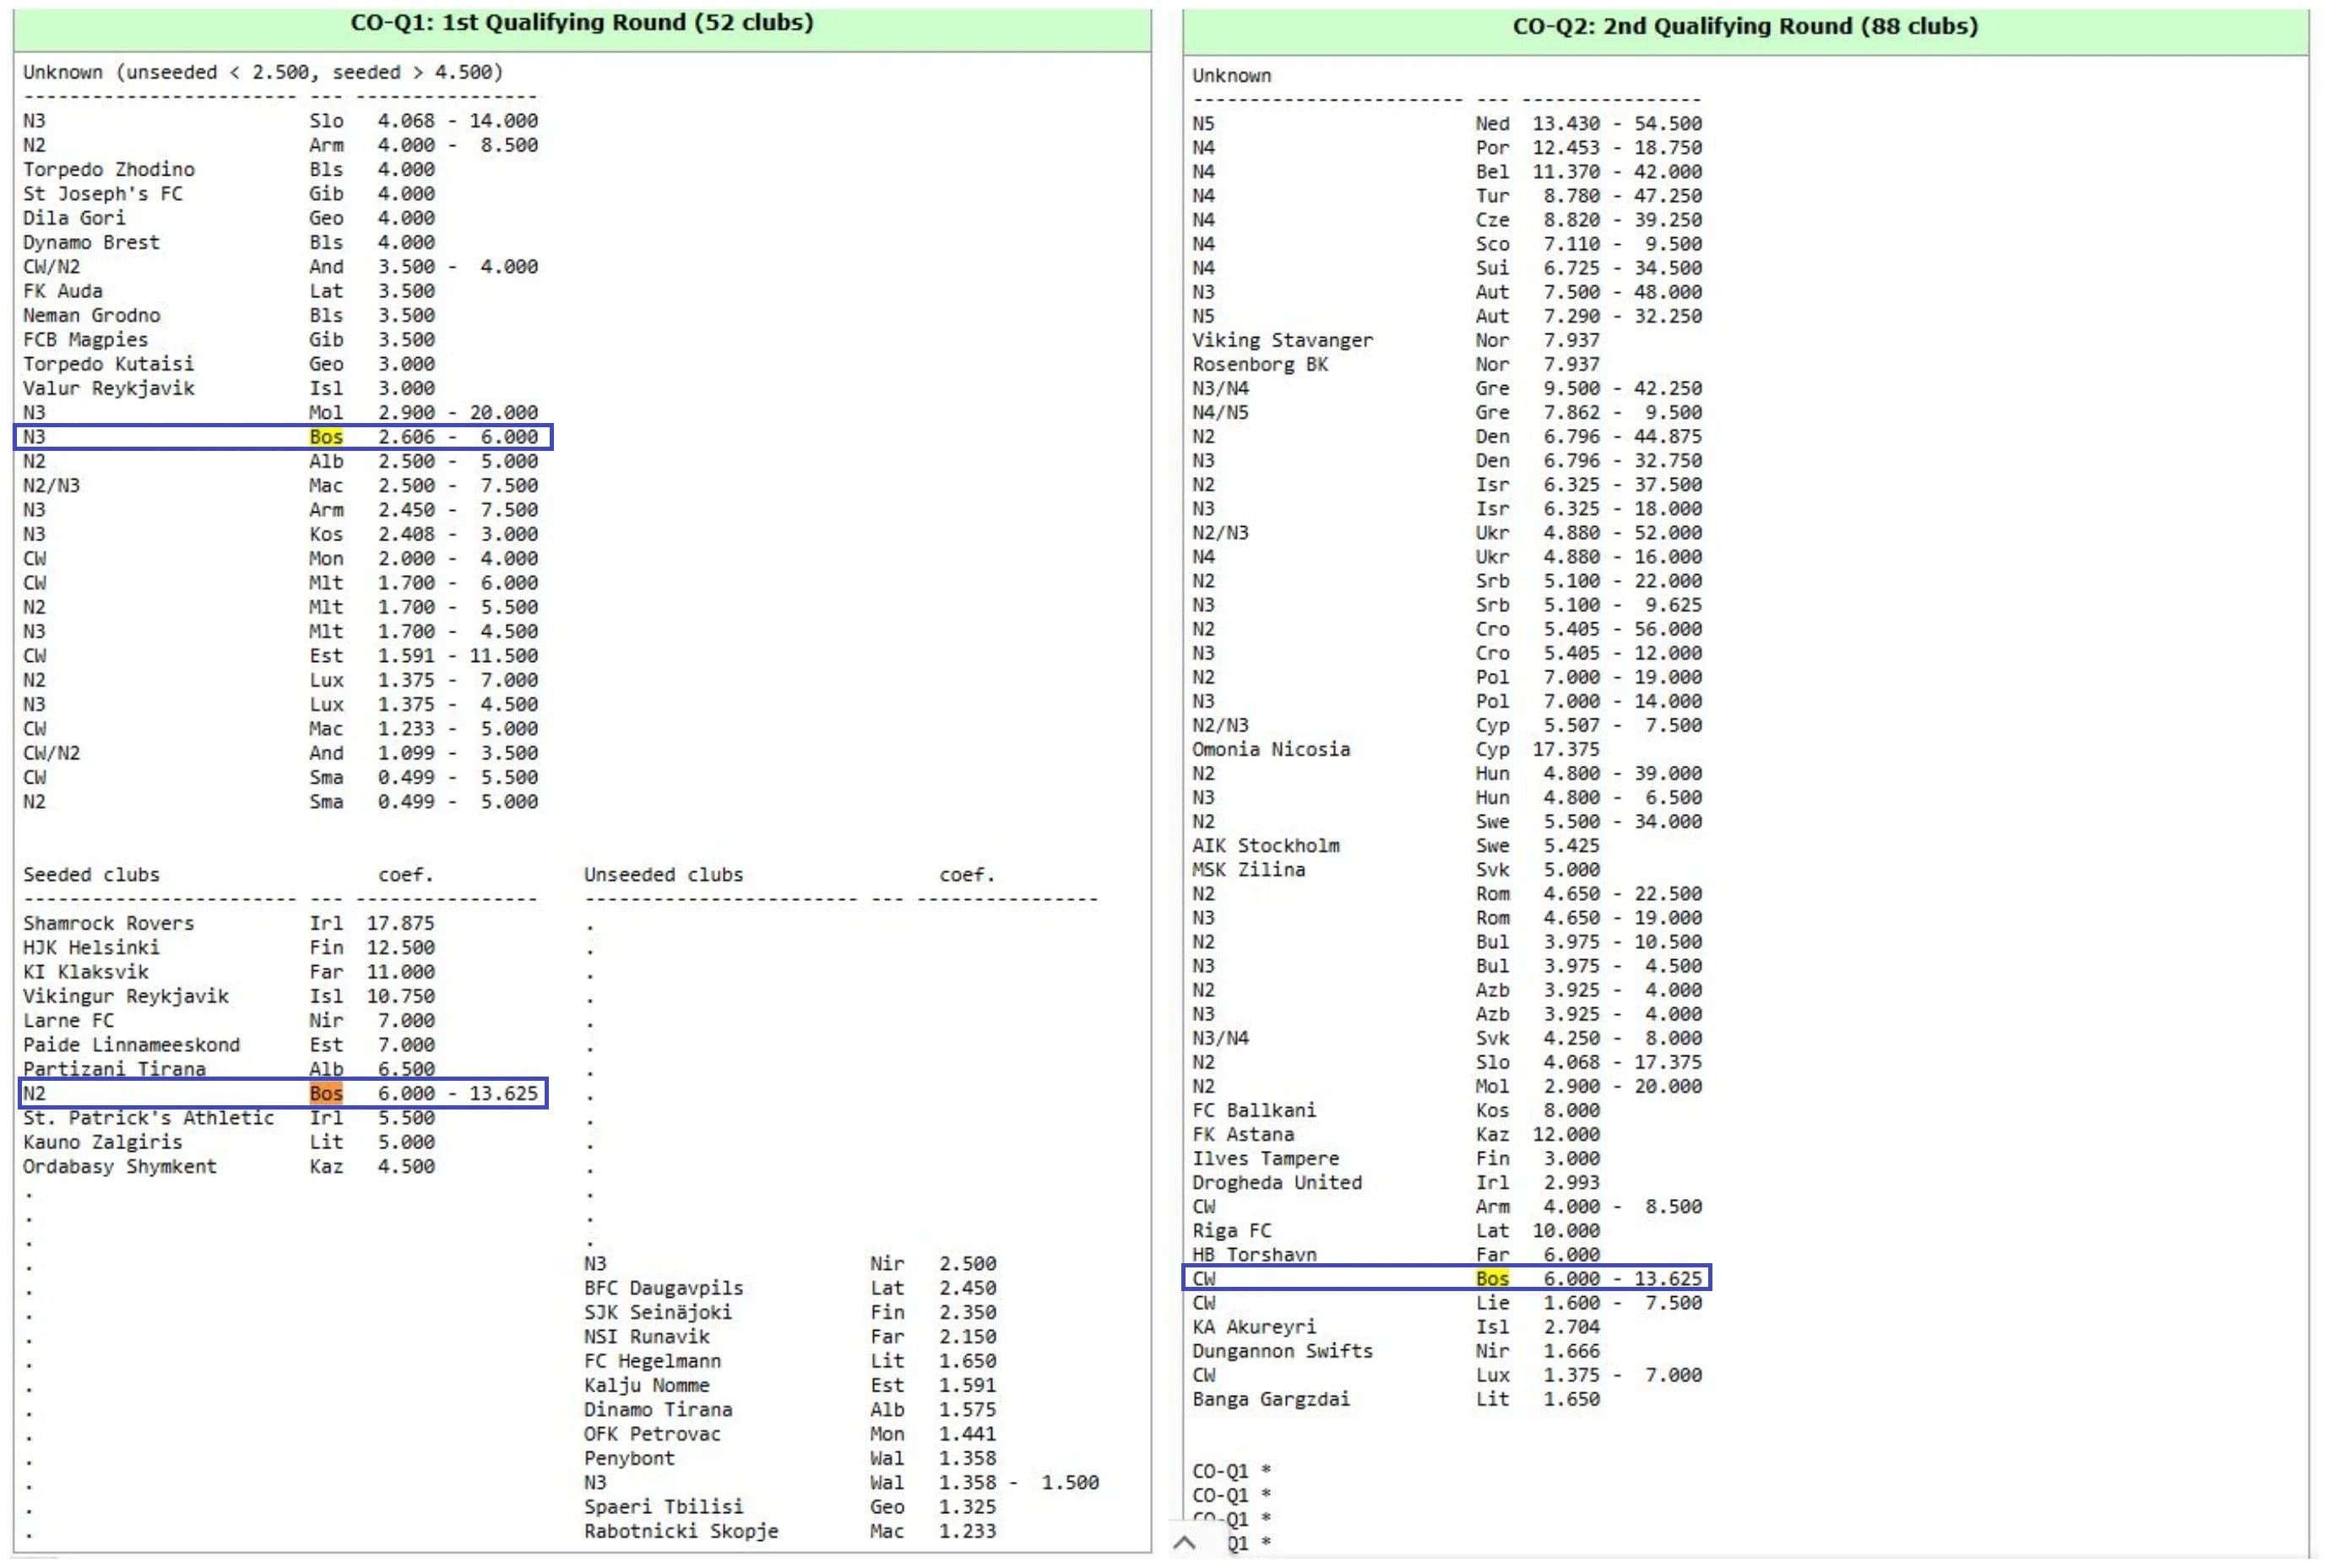2328x1568 pixels.
Task: Select the Penybont club name
Action: (629, 1458)
